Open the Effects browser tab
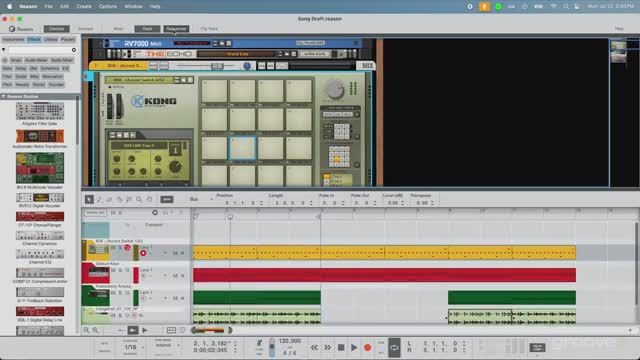This screenshot has width=640, height=360. pyautogui.click(x=34, y=40)
